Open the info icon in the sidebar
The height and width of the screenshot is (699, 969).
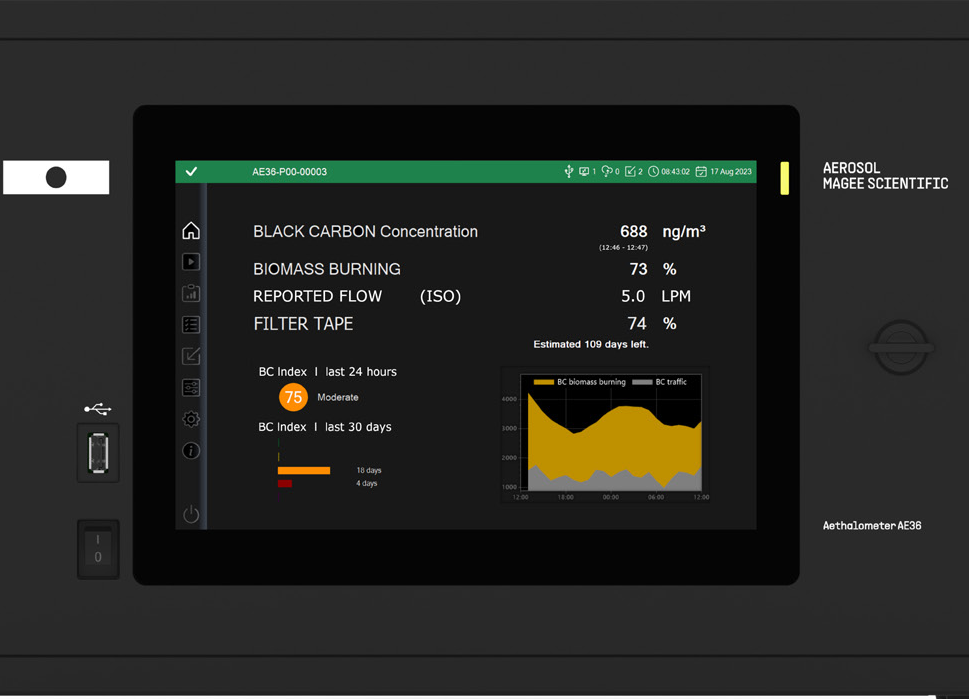coord(191,451)
